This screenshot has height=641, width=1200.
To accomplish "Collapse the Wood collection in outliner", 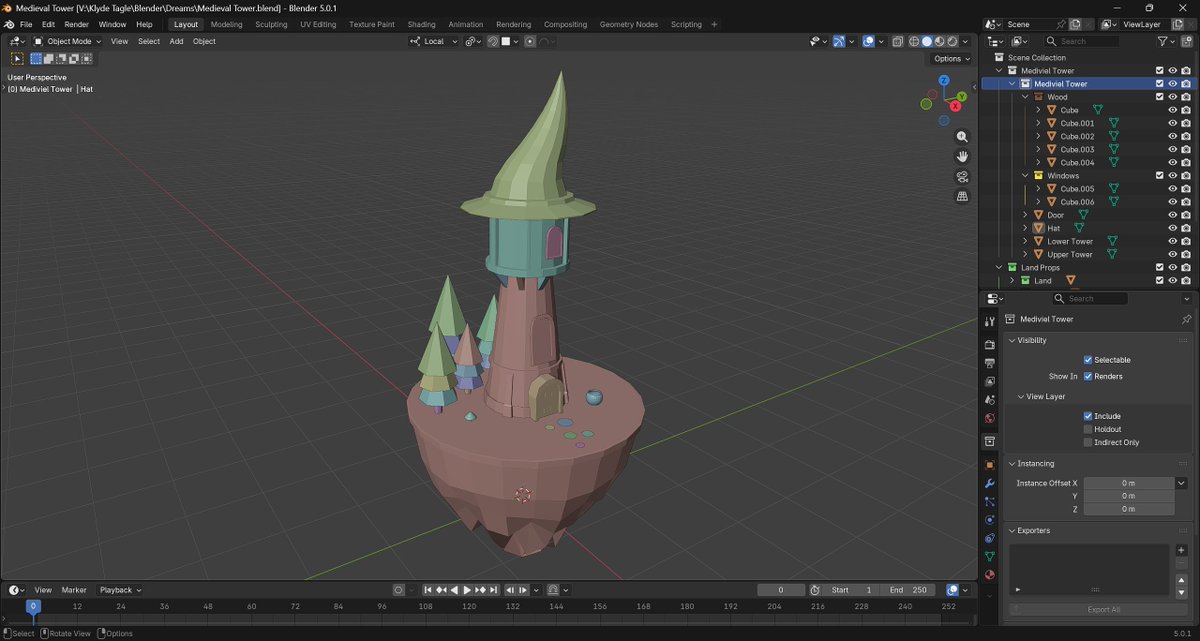I will (1025, 97).
